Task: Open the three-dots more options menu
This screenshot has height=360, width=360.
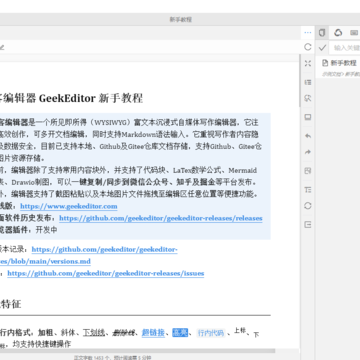Action: [308, 33]
